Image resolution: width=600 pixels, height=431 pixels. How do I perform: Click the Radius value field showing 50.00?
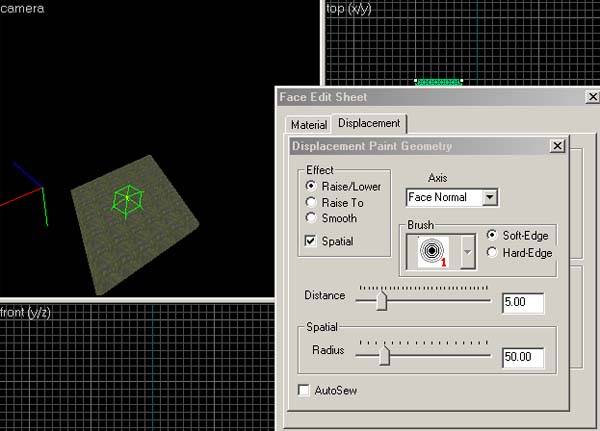coord(523,357)
